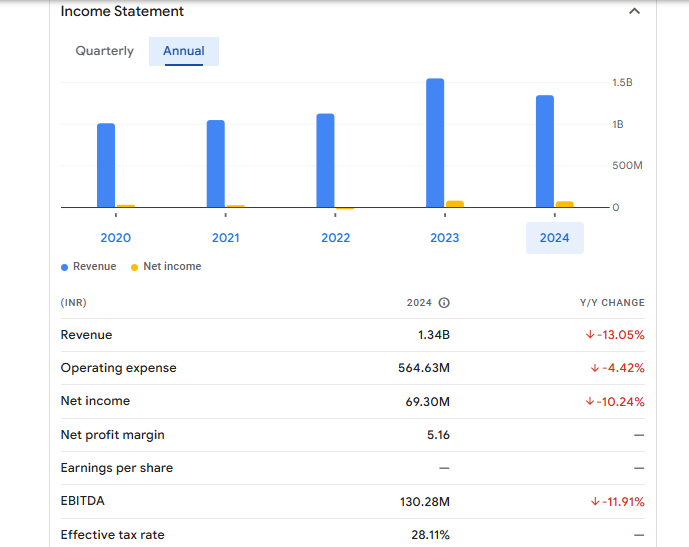
Task: Click the EBITDA row label
Action: click(x=82, y=501)
